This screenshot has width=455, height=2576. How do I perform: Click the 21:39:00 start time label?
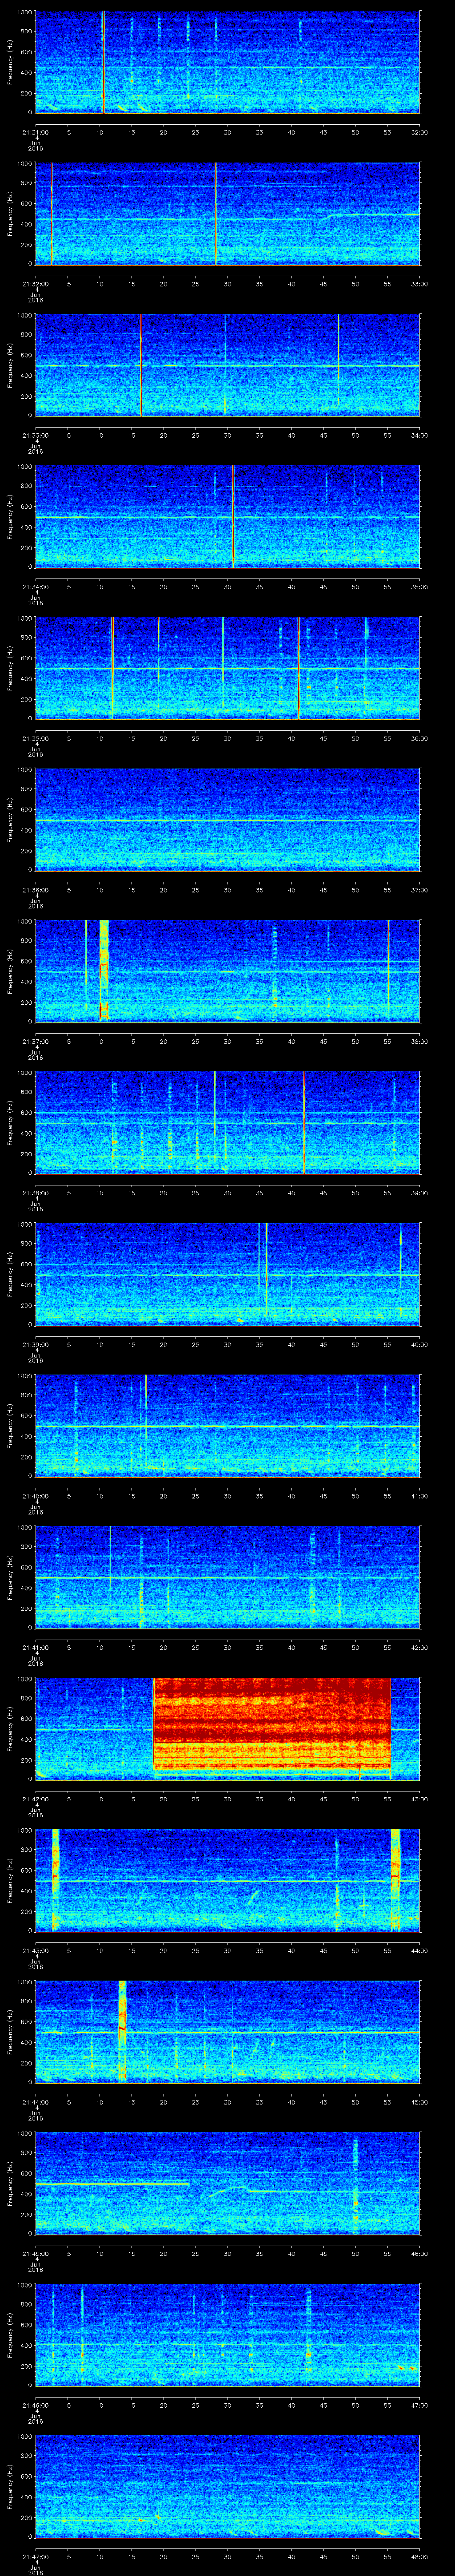[x=35, y=1344]
